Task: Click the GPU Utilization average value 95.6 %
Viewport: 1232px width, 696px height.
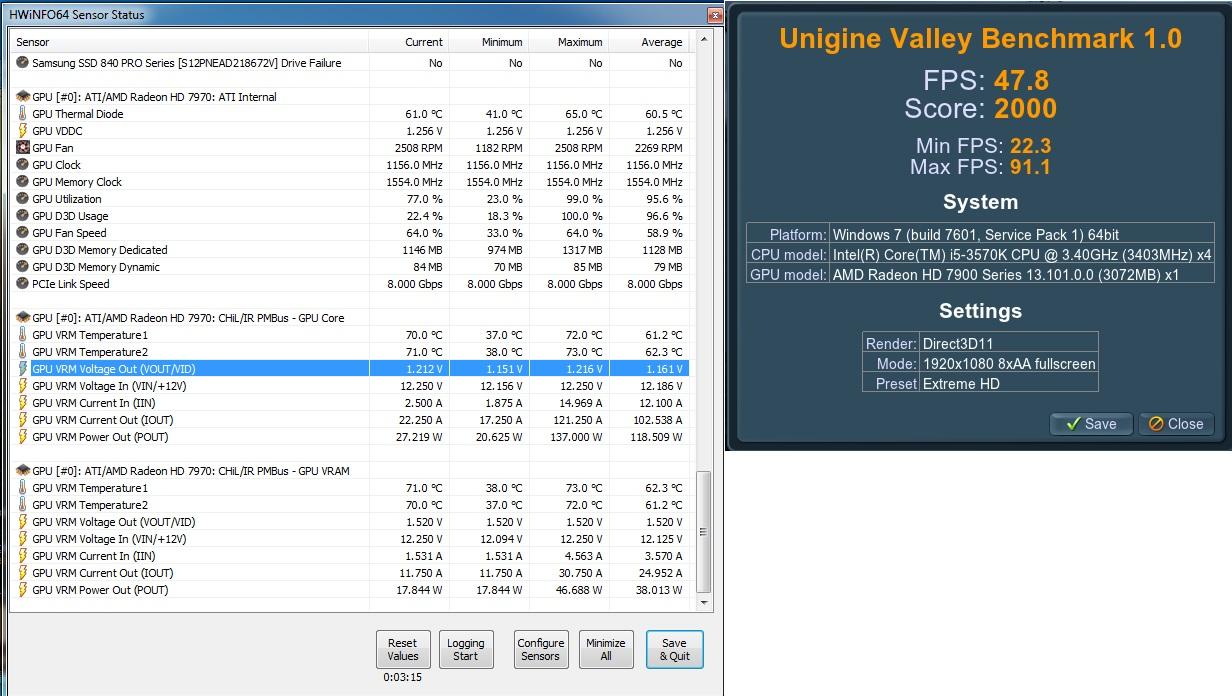Action: (664, 199)
